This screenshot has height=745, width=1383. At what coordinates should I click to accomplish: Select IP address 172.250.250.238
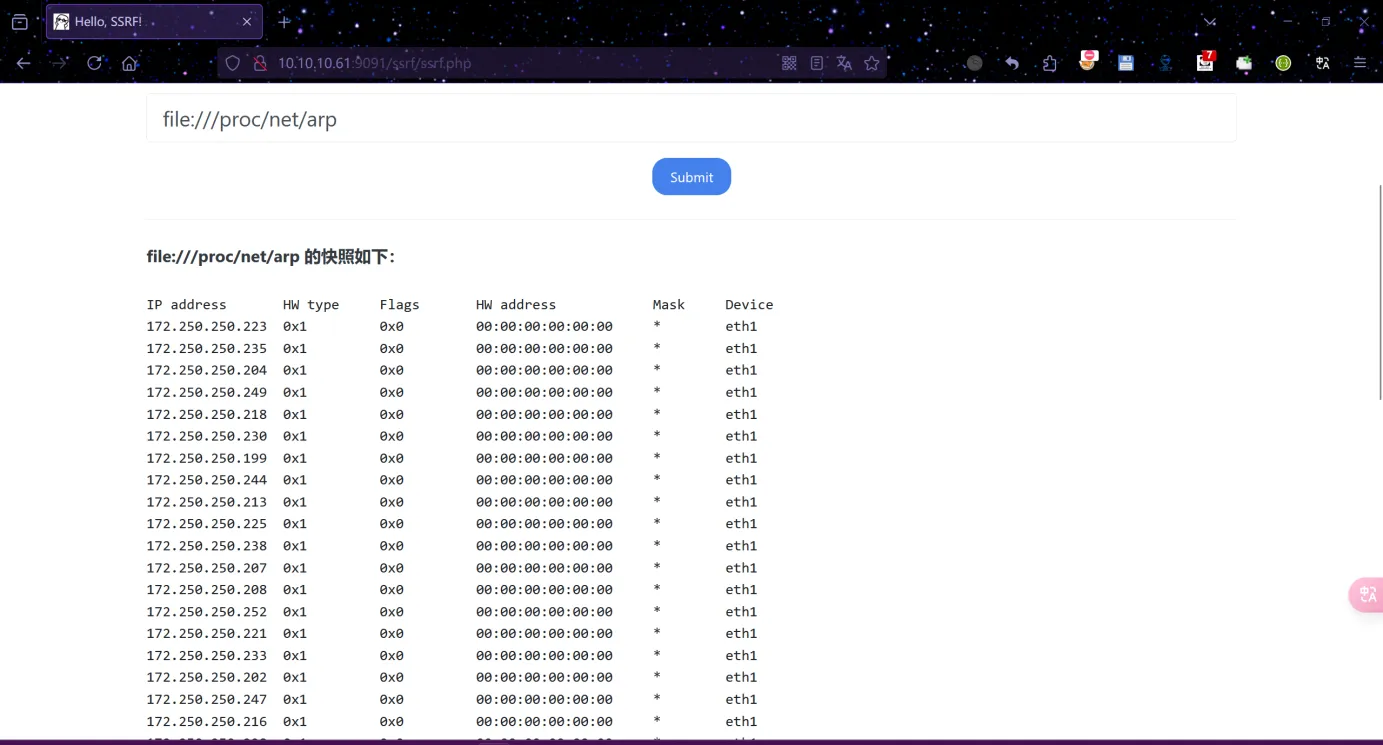207,545
